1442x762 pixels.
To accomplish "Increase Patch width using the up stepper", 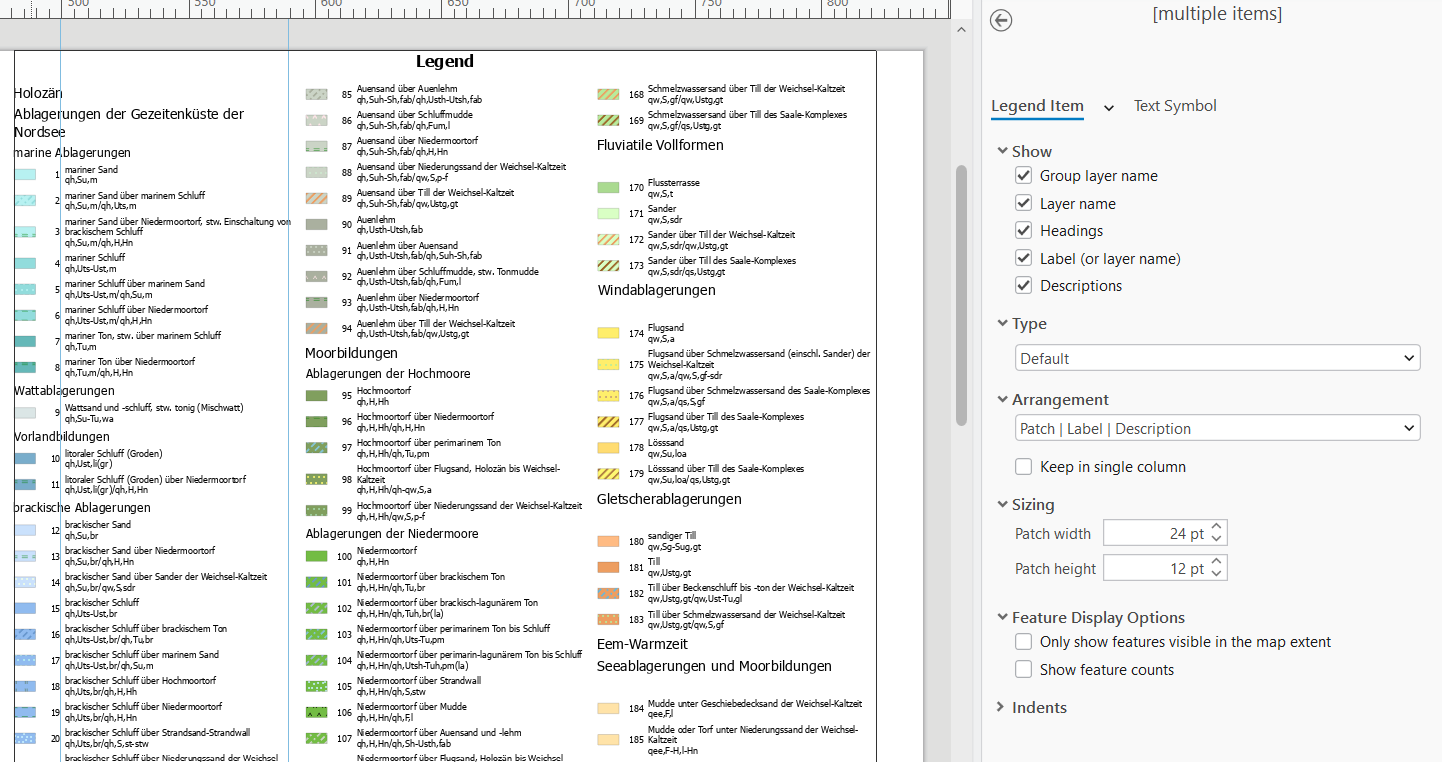I will [x=1216, y=528].
